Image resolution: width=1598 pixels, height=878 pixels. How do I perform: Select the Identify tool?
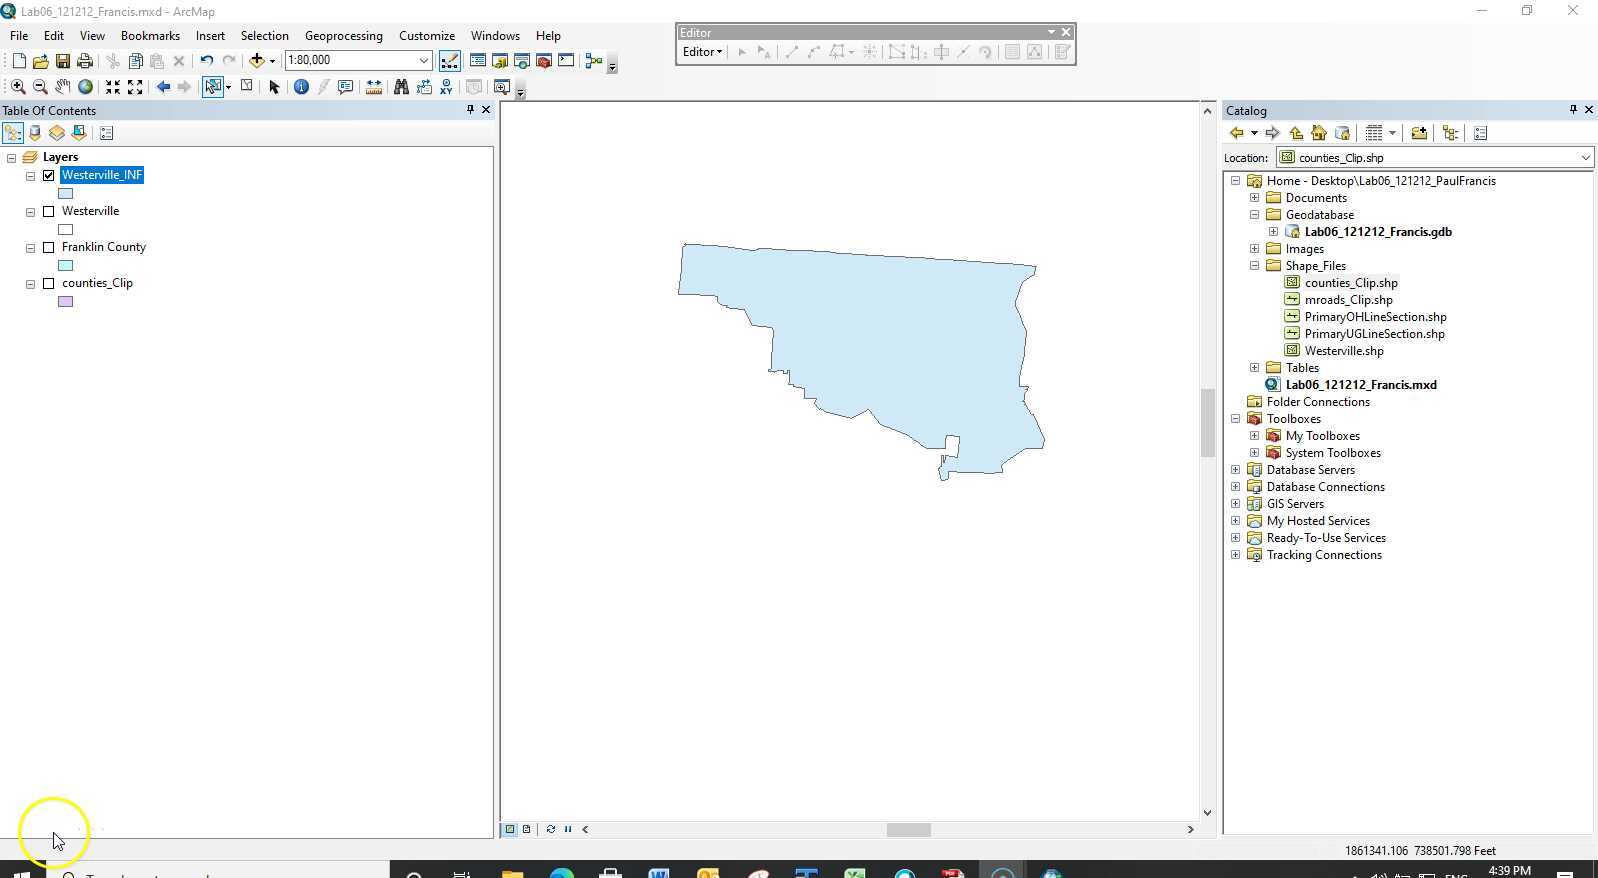pyautogui.click(x=301, y=87)
